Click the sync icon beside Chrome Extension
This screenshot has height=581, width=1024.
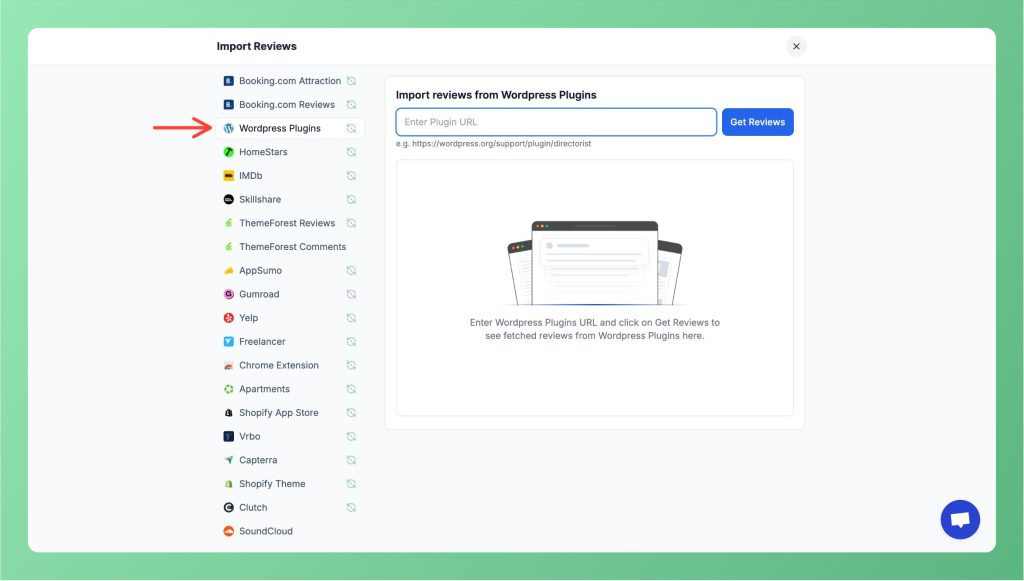(x=351, y=366)
